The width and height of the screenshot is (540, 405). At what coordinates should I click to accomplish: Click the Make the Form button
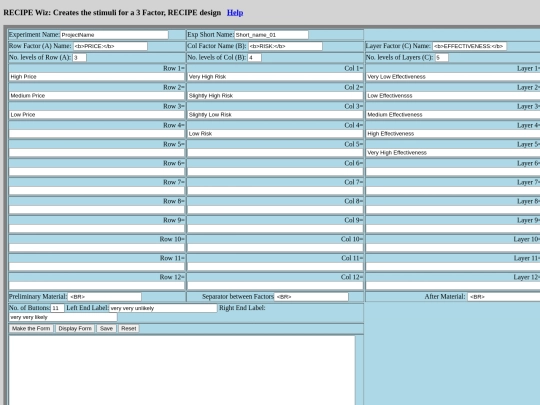pos(31,329)
